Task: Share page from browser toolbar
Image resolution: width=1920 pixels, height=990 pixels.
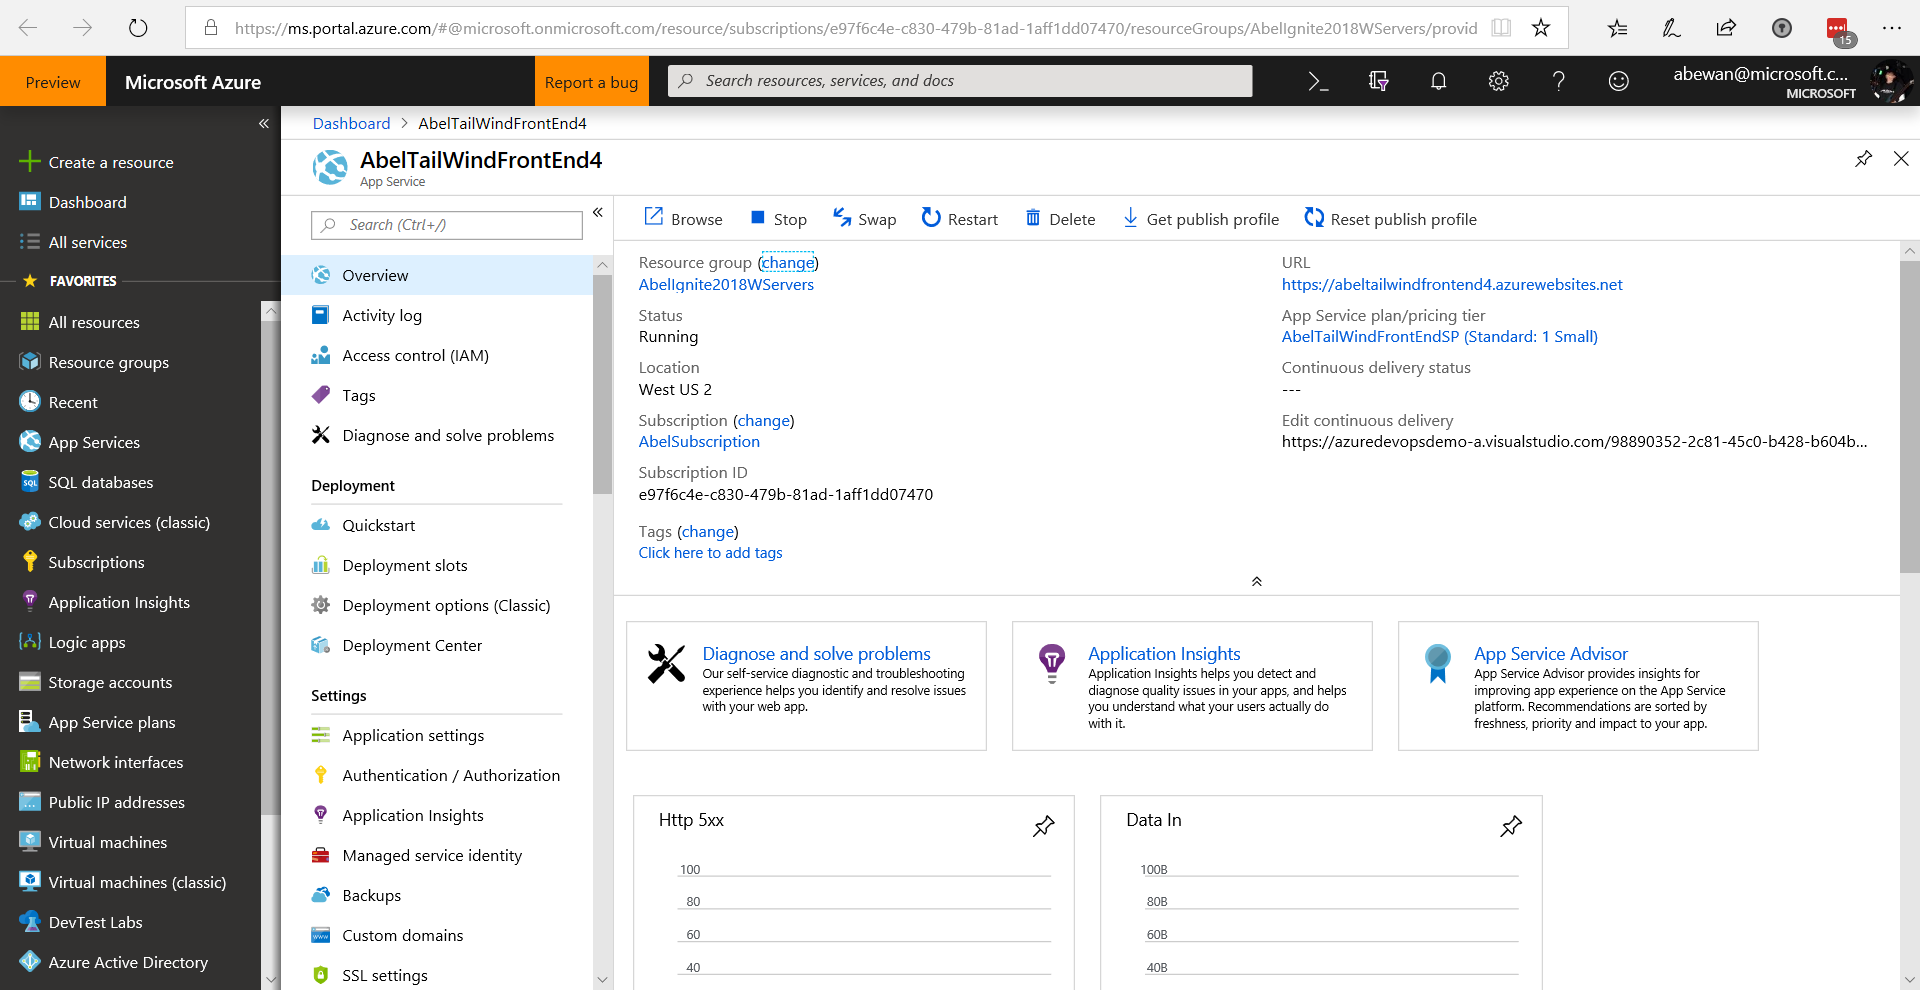Action: [1726, 28]
